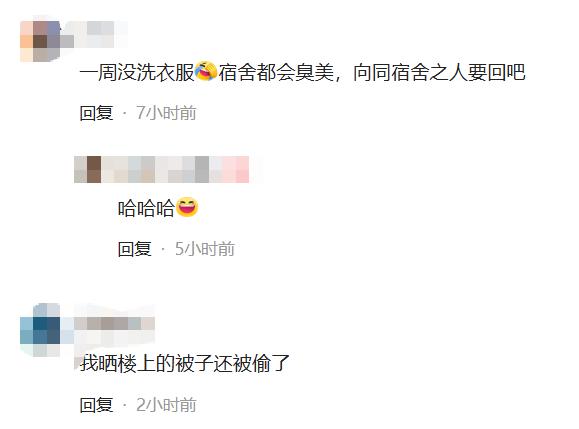
Task: Click the words 宿舍都会臭美 in the first comment
Action: (x=276, y=72)
